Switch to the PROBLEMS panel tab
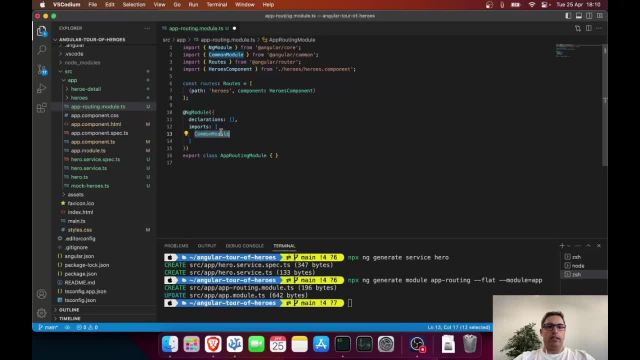The width and height of the screenshot is (640, 360). pos(176,246)
